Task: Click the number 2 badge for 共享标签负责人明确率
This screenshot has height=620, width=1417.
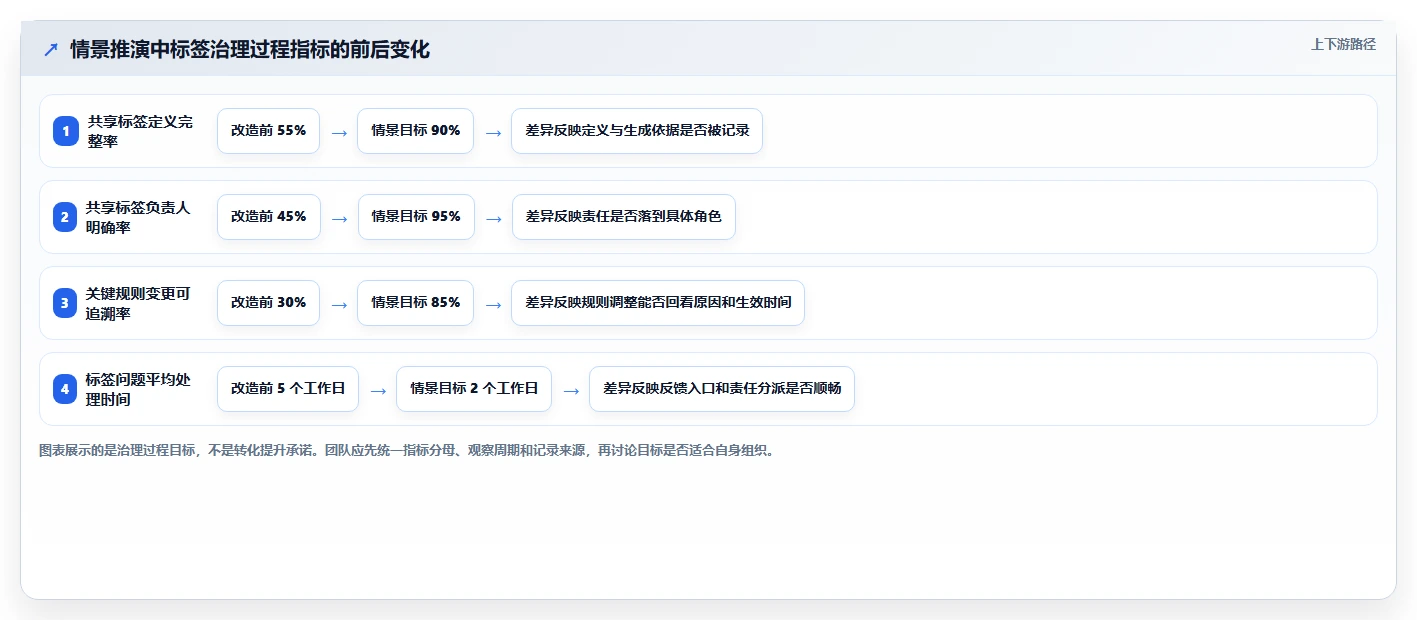Action: (65, 217)
